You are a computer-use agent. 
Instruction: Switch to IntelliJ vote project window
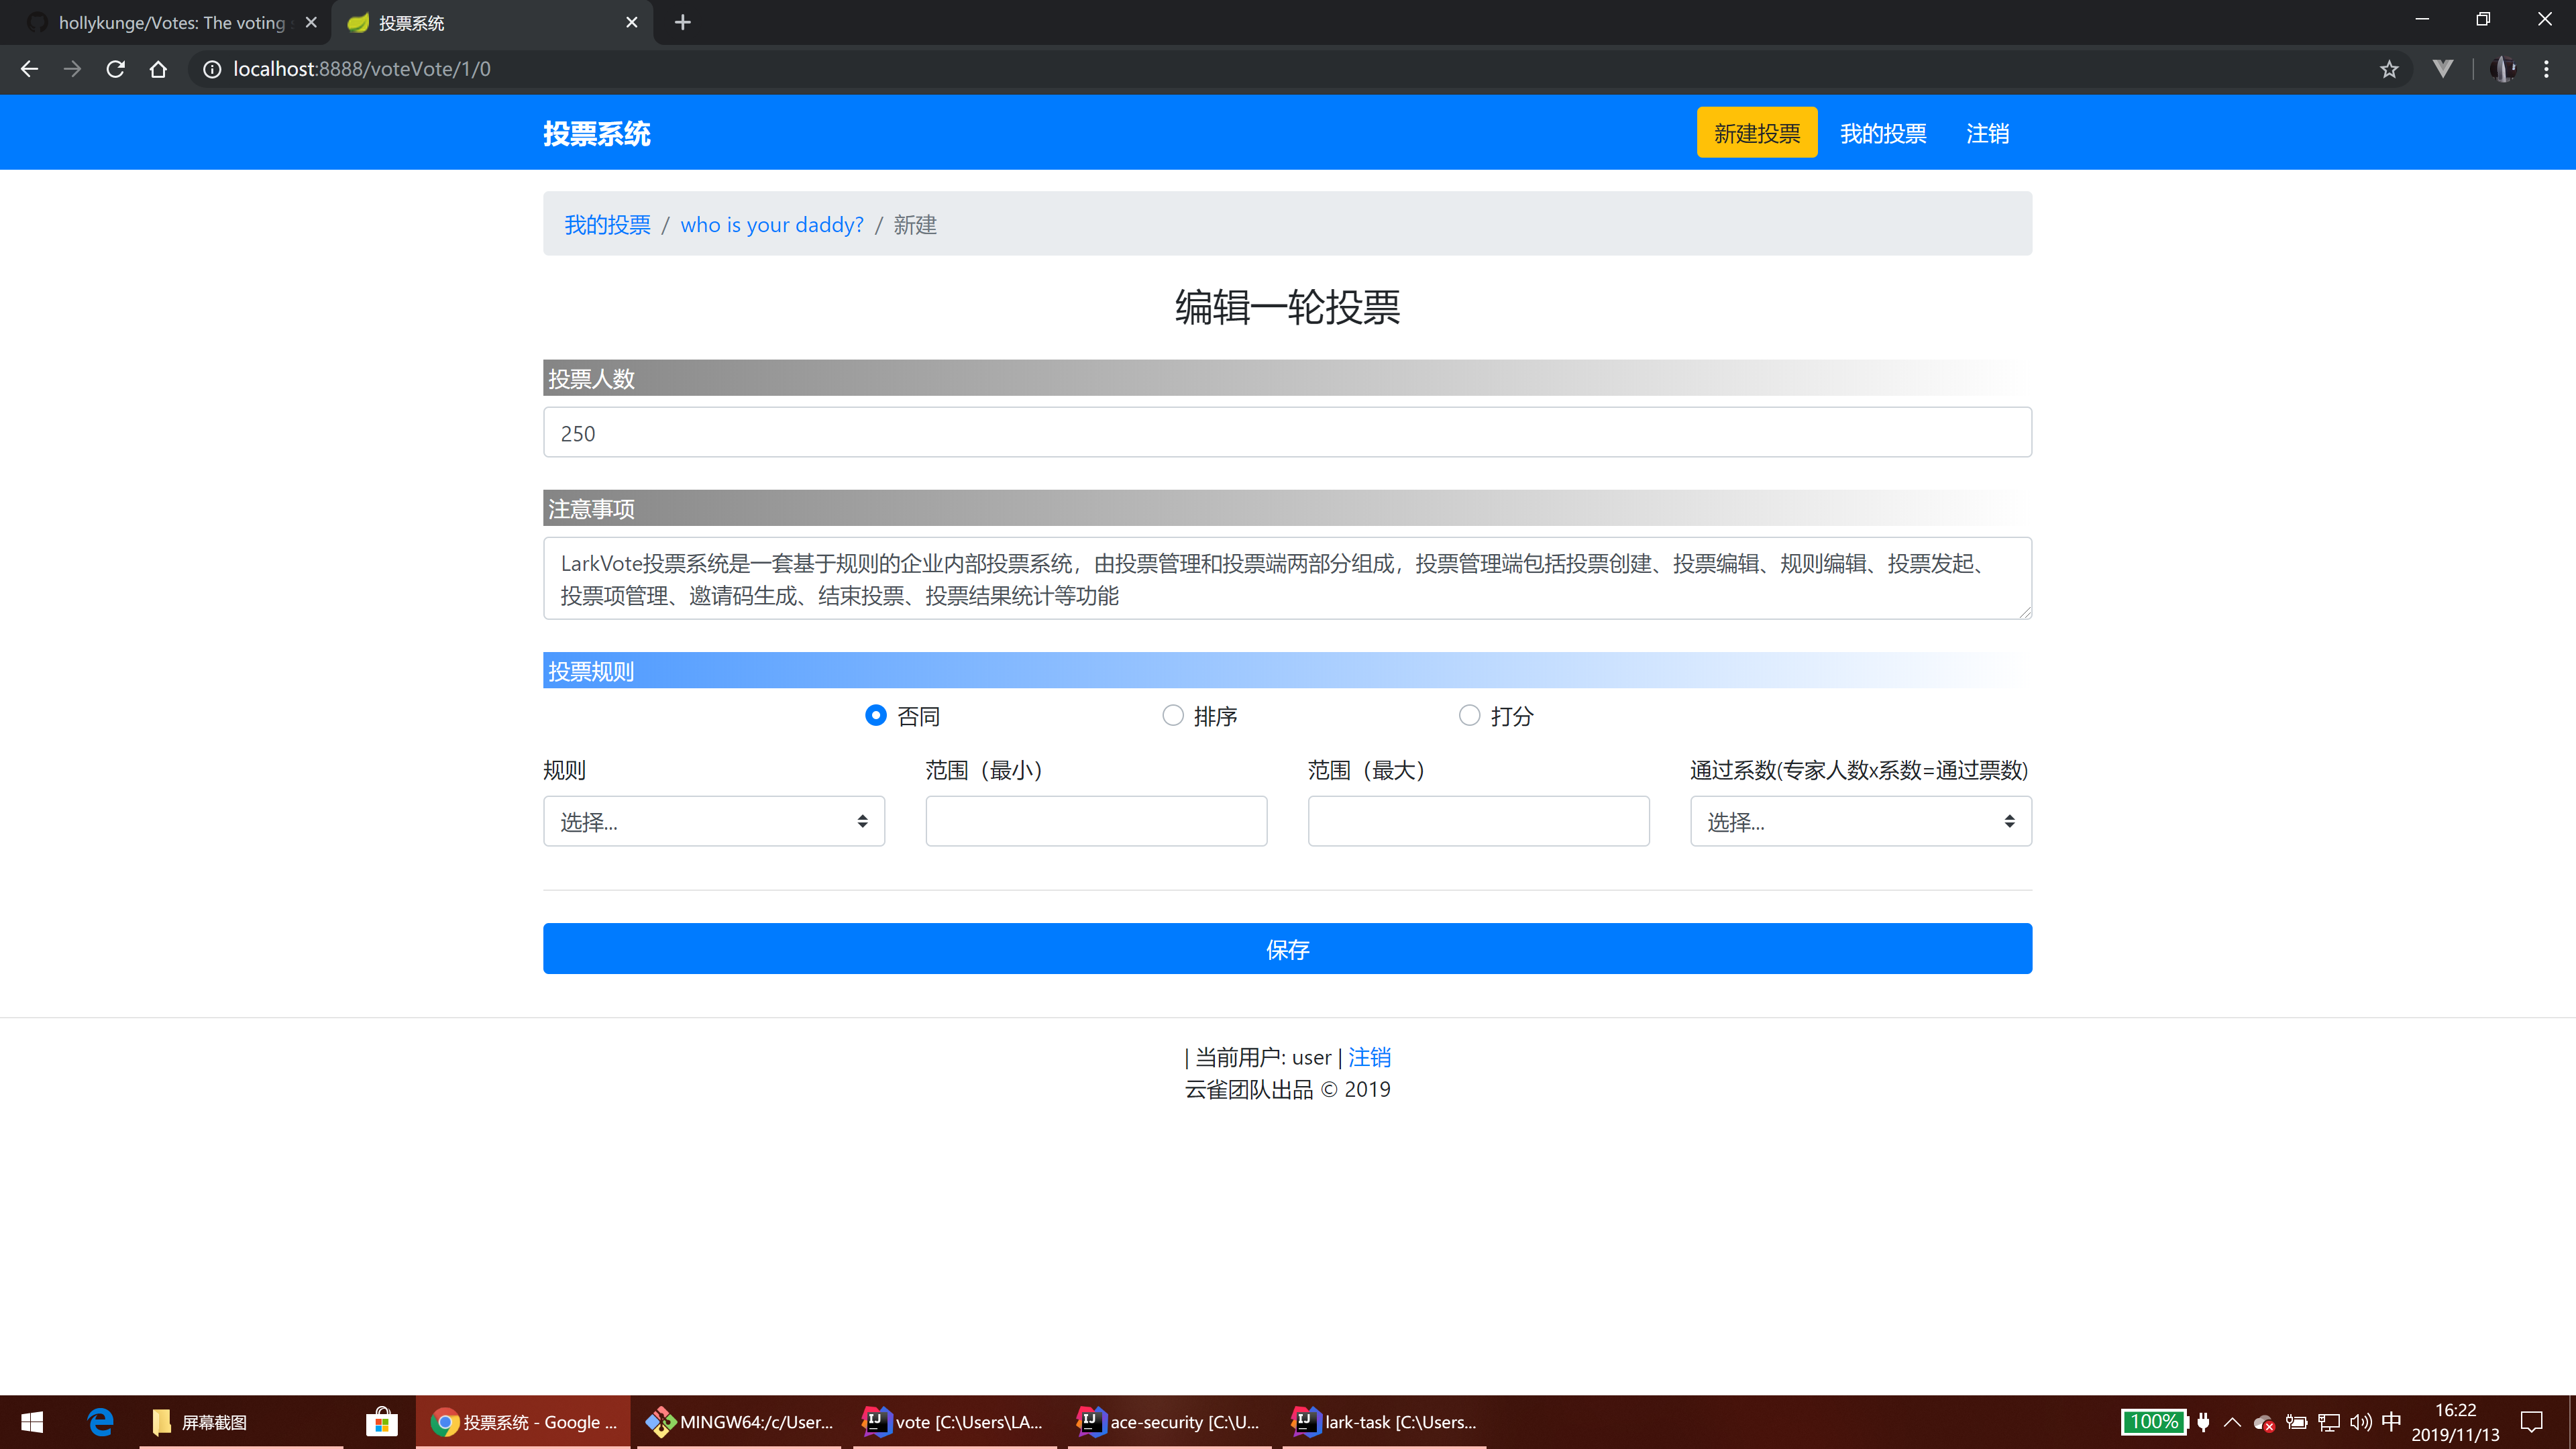[953, 1421]
